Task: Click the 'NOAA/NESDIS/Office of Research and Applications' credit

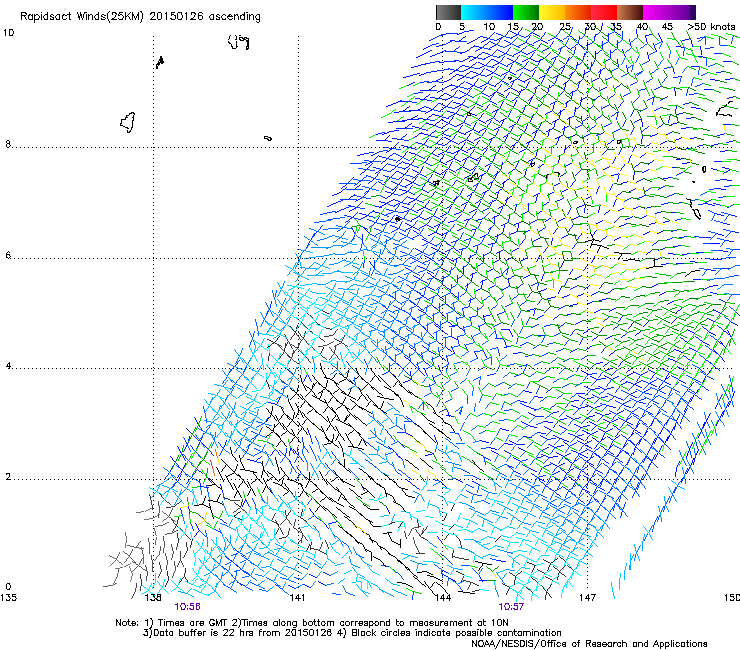Action: click(x=589, y=644)
